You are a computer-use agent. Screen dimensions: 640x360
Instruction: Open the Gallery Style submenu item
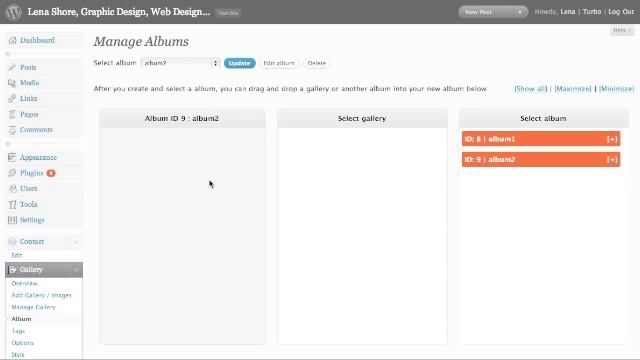point(18,355)
